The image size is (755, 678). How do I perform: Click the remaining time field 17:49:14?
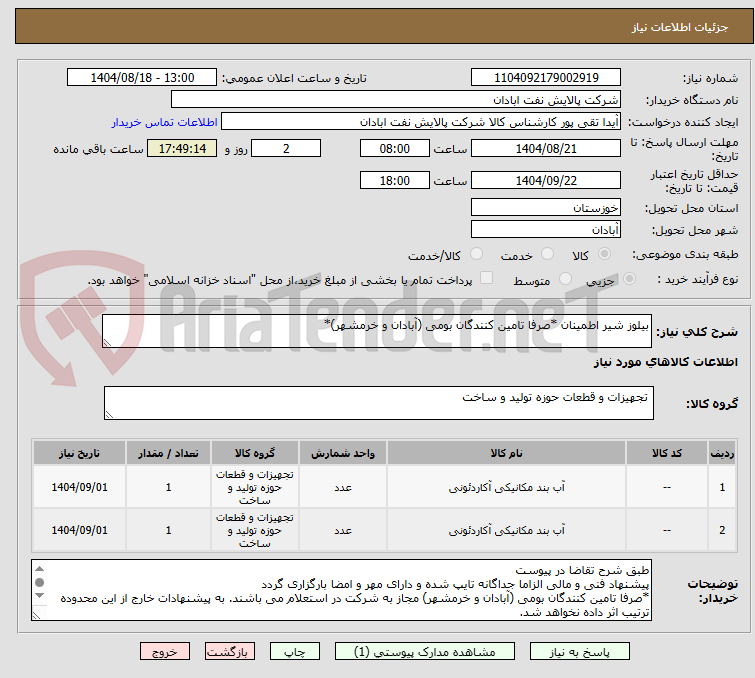182,148
